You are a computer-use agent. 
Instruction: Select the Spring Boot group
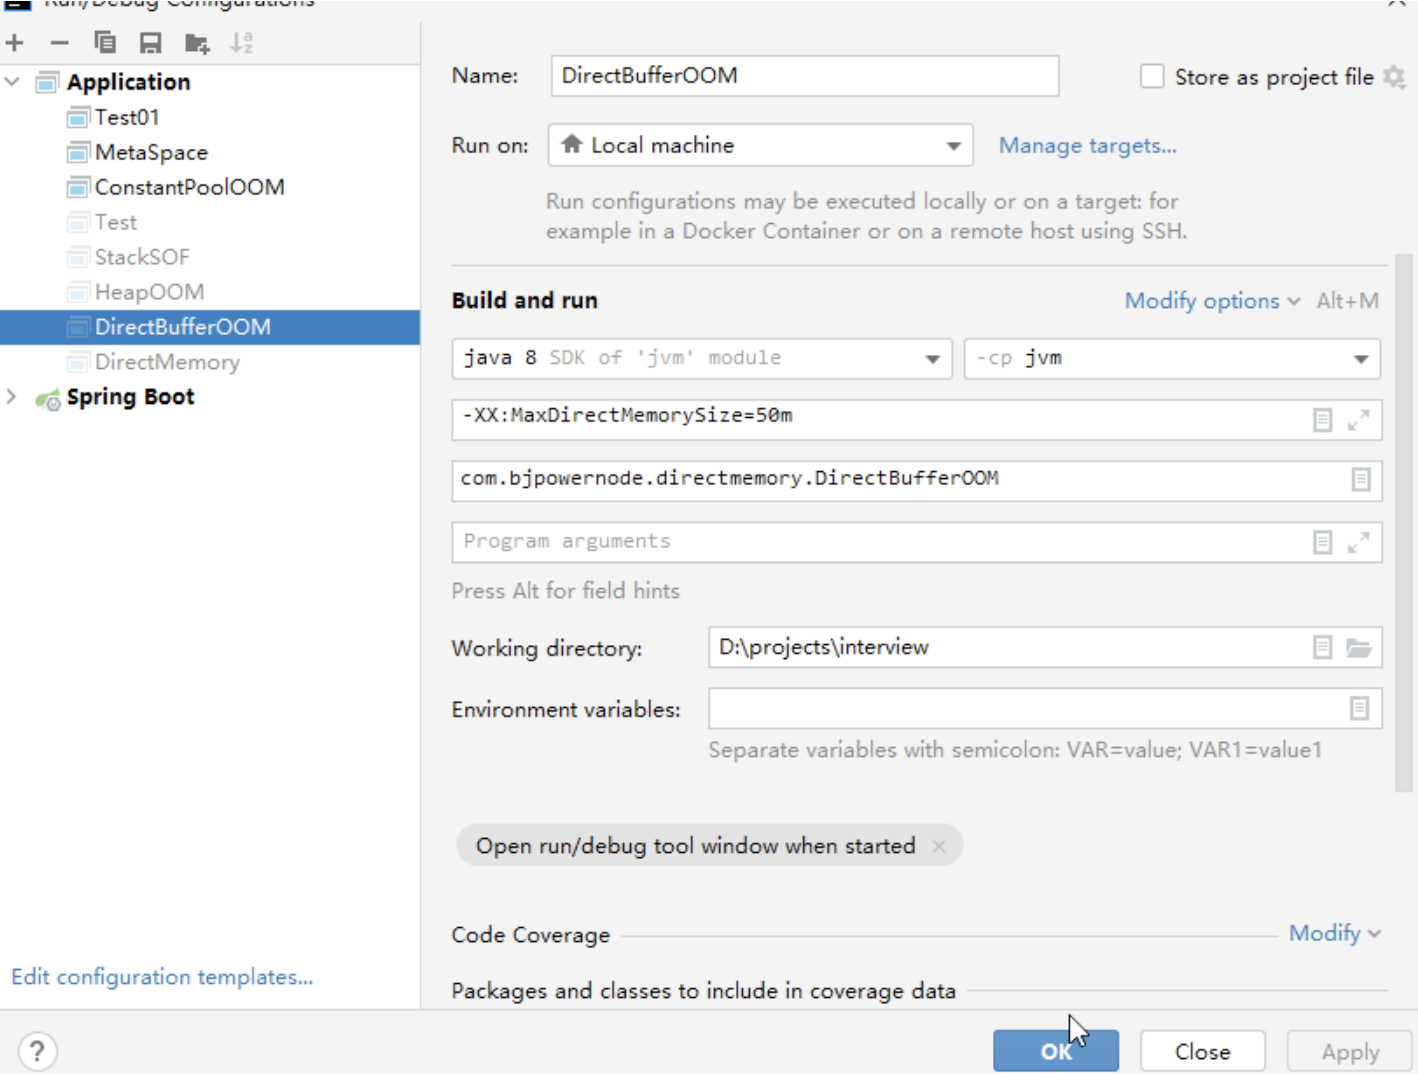tap(130, 397)
